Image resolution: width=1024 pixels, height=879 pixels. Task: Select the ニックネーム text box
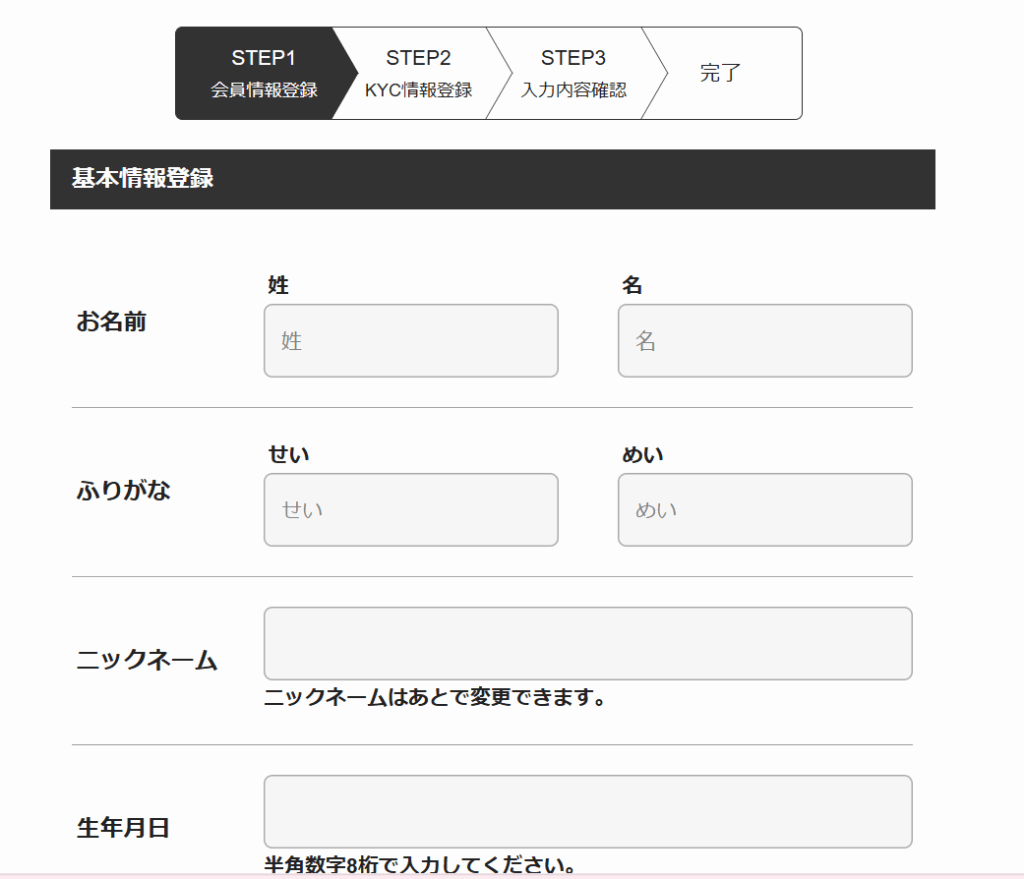pos(587,643)
